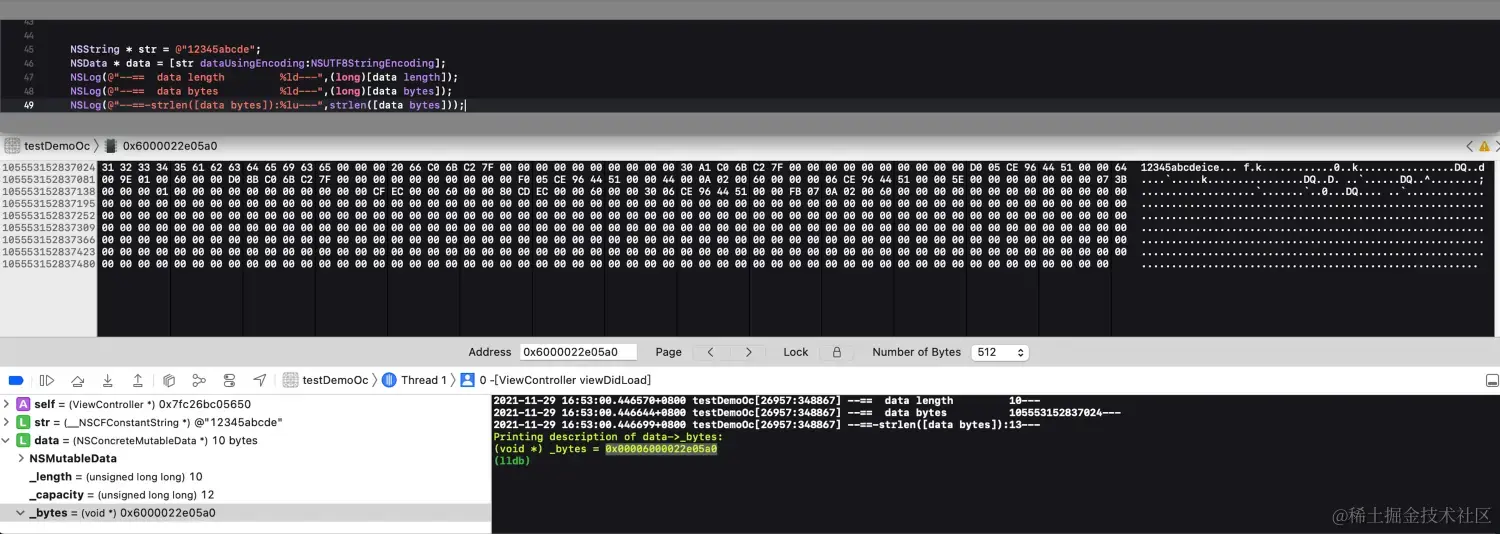
Task: Select testDemoOc in debug bar breadcrumb
Action: (x=336, y=380)
